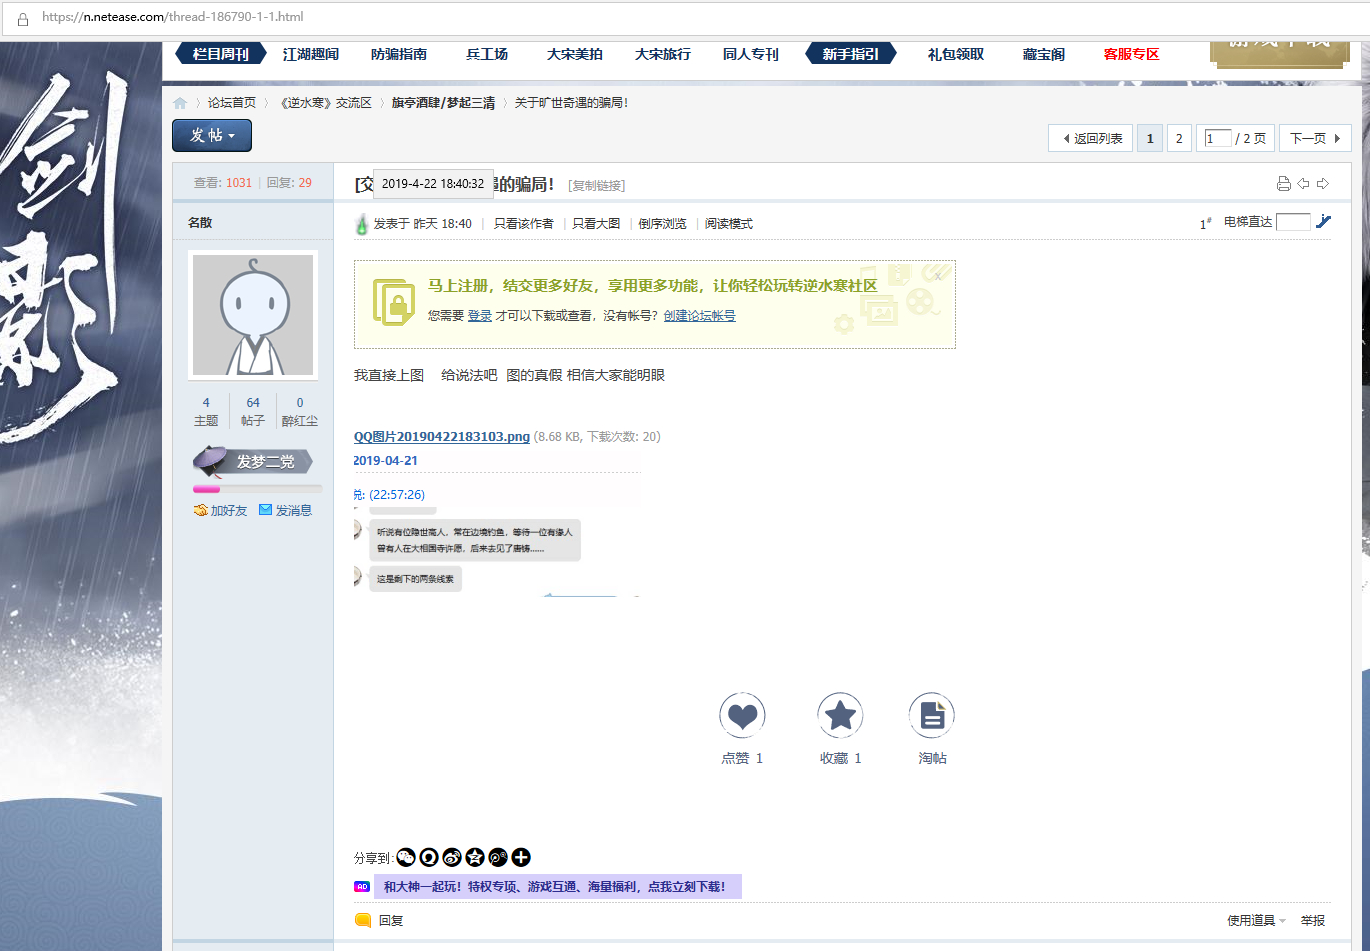The image size is (1370, 951).
Task: Click the green flame icon beside 发表于
Action: 362,224
